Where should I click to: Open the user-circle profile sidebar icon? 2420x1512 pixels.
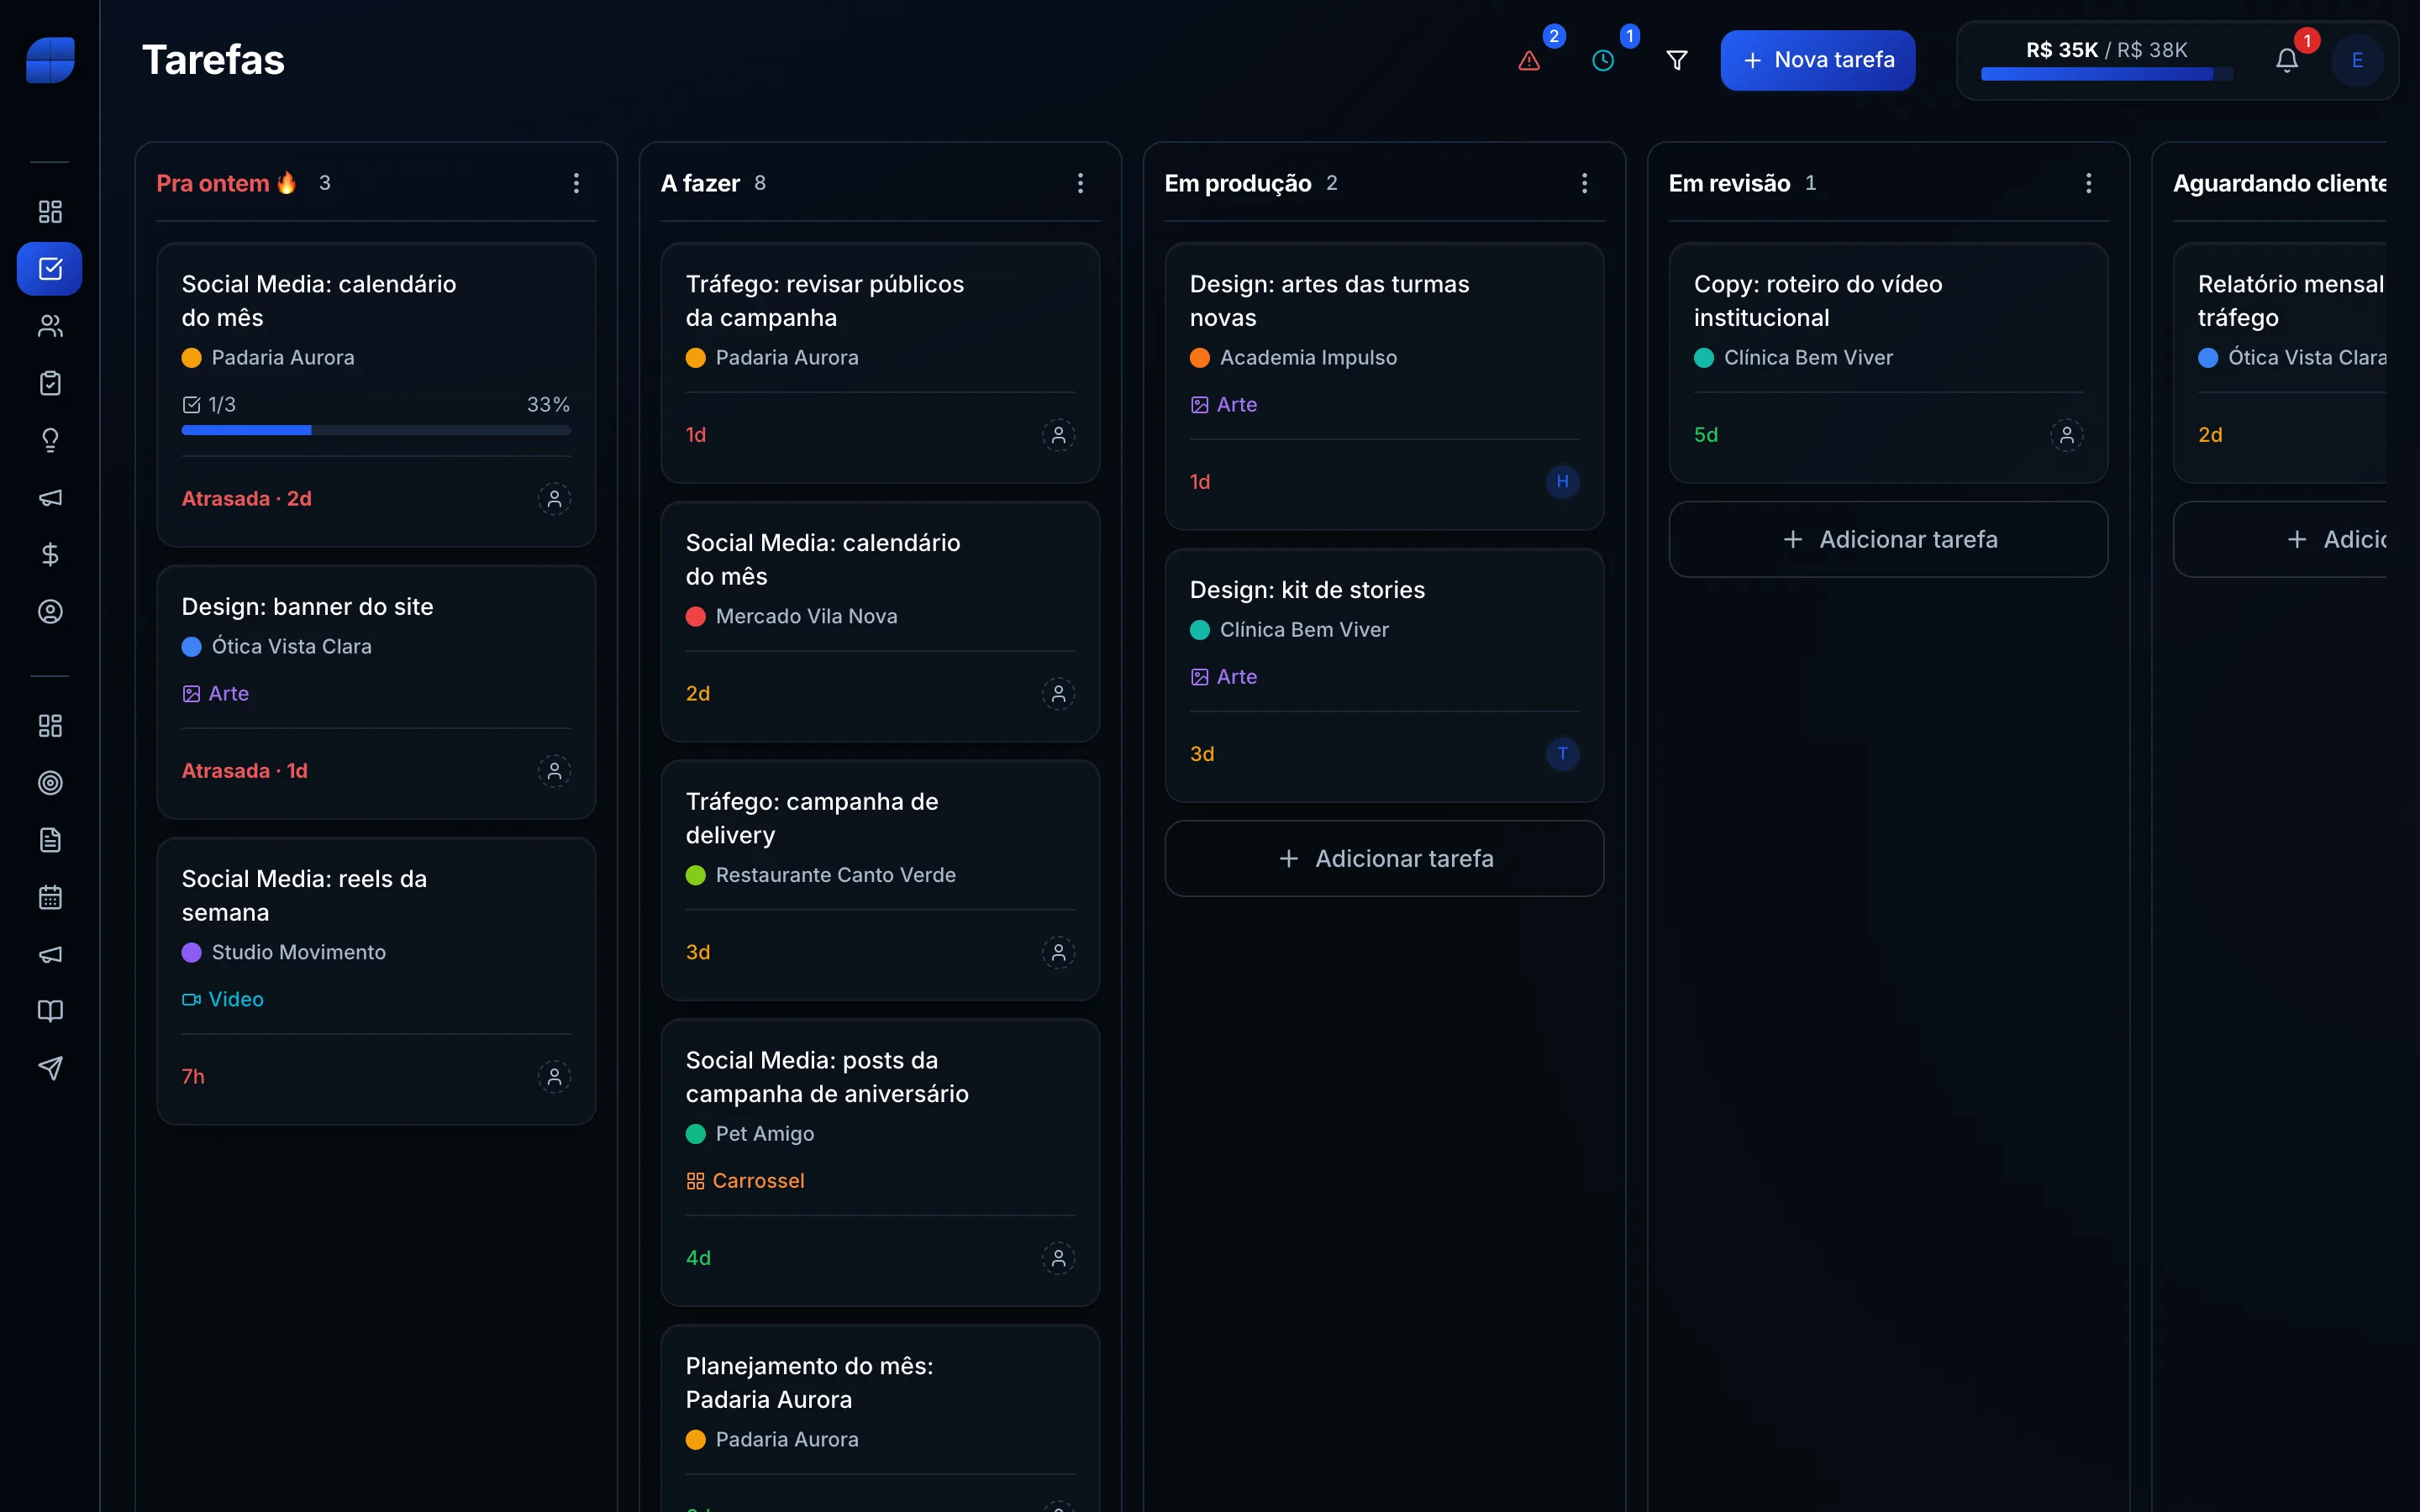[50, 611]
